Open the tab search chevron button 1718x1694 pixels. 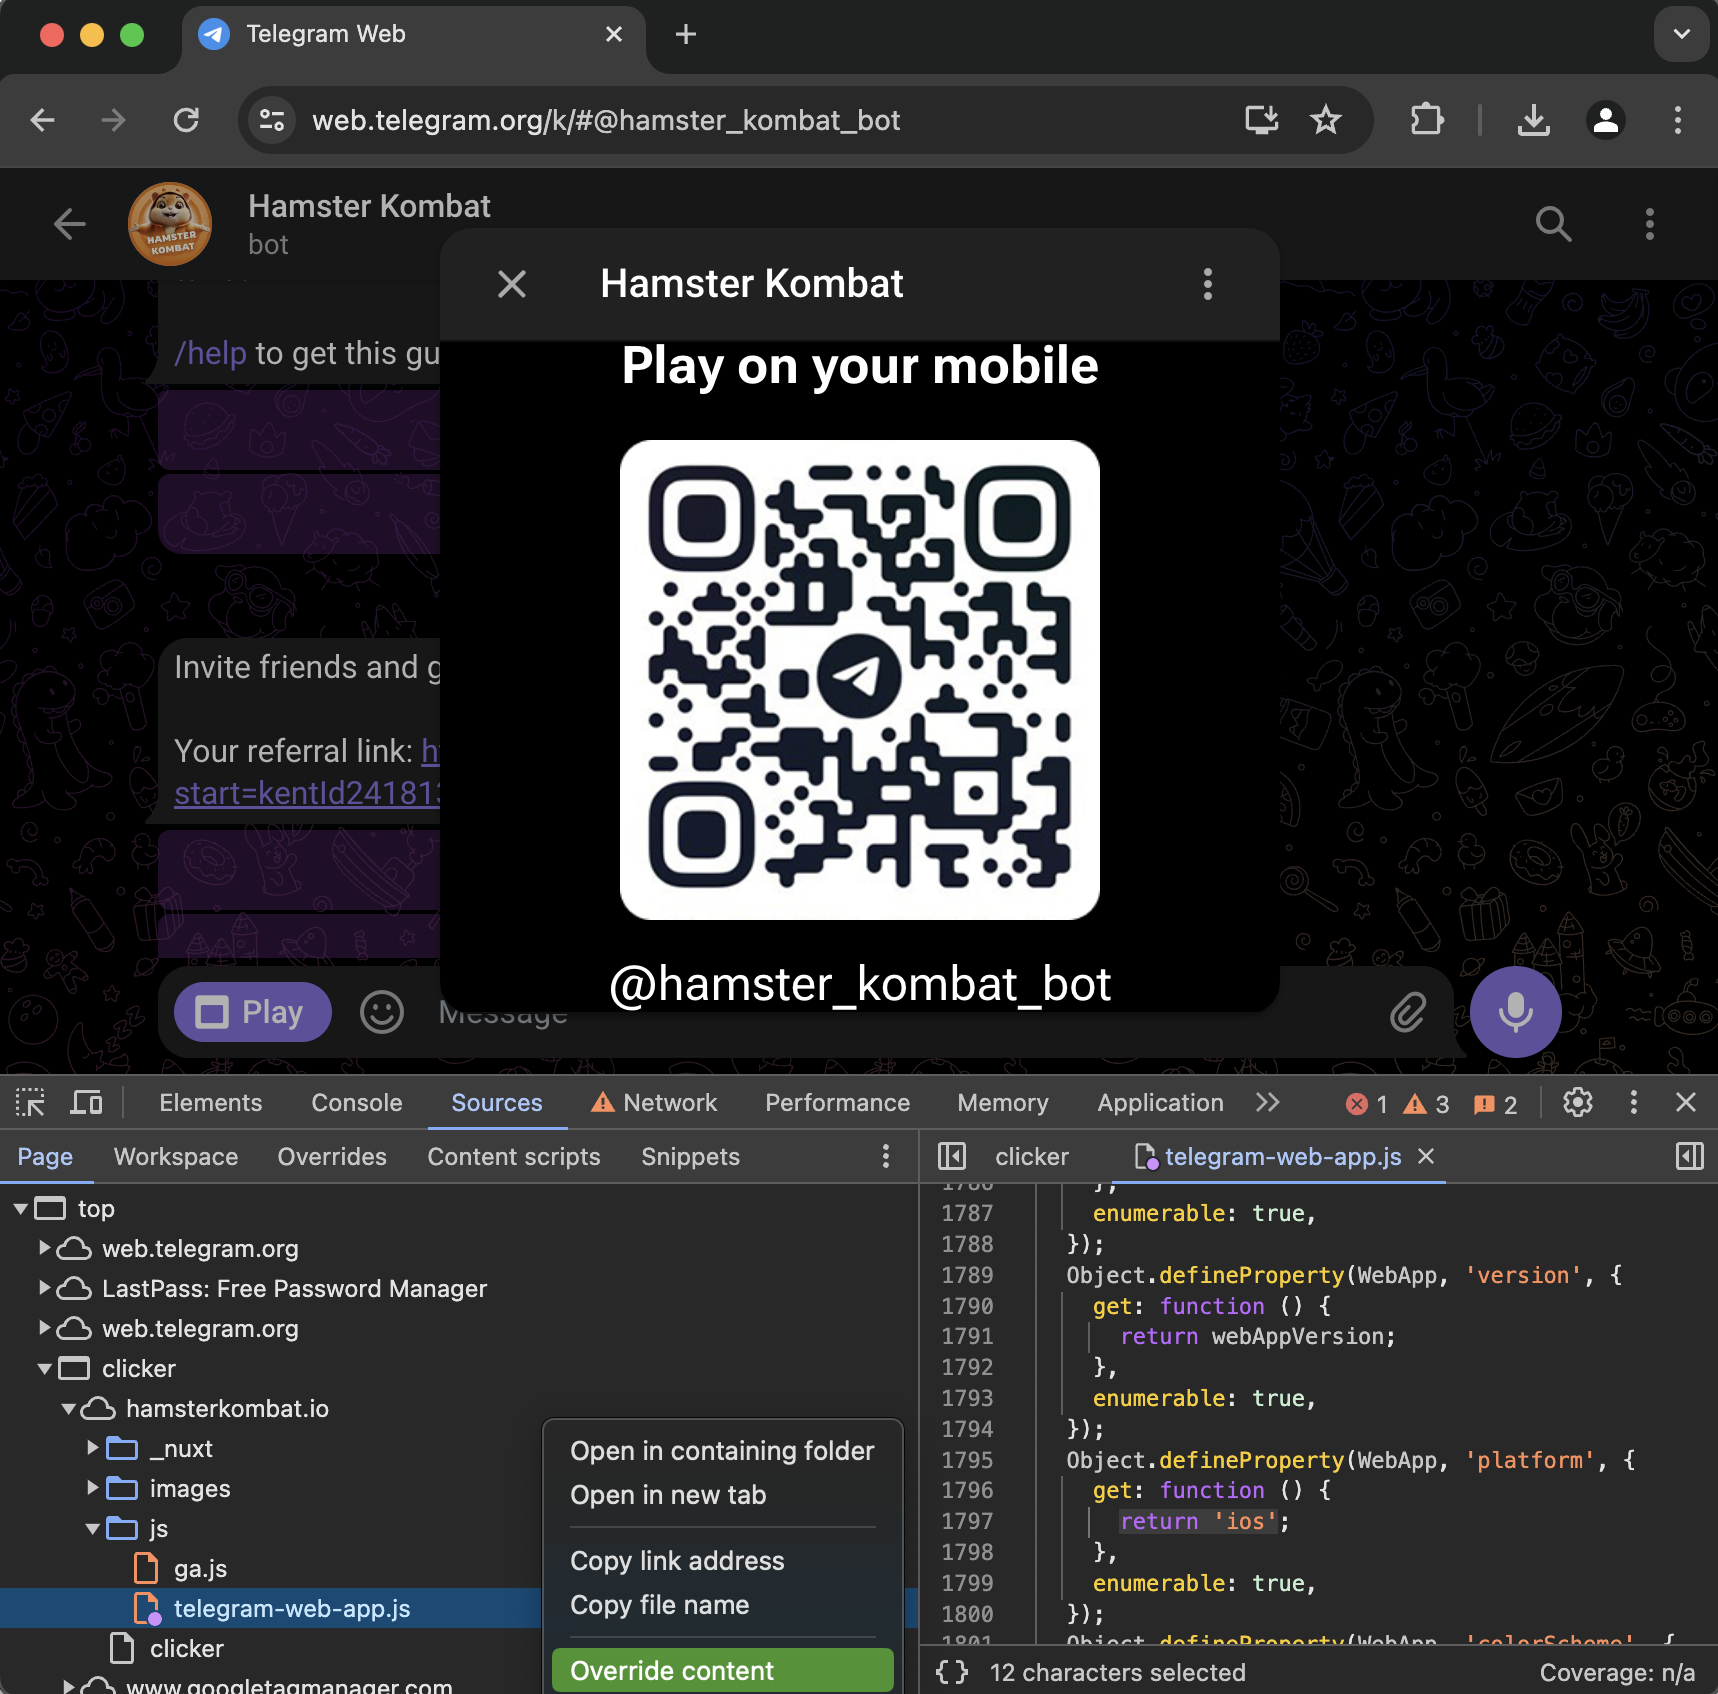tap(1682, 34)
